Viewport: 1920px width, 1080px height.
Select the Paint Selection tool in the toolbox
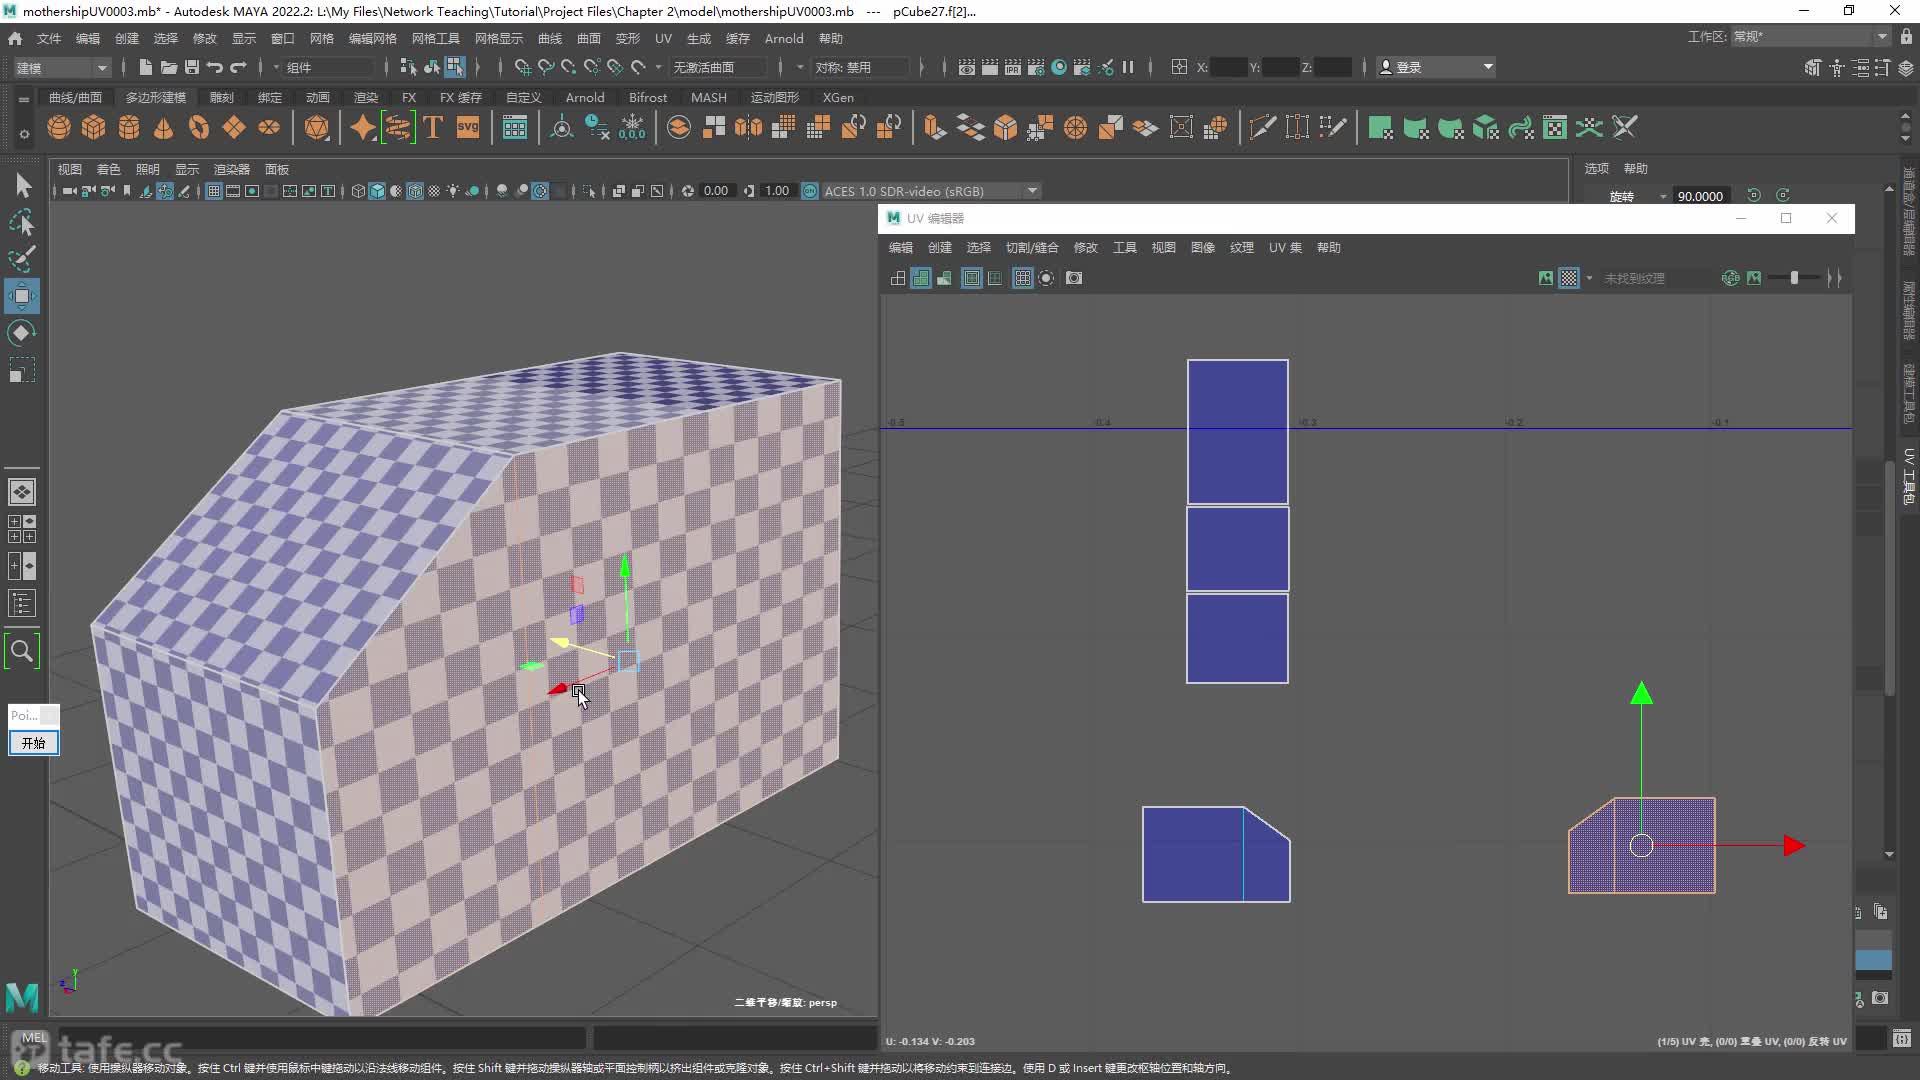point(22,259)
